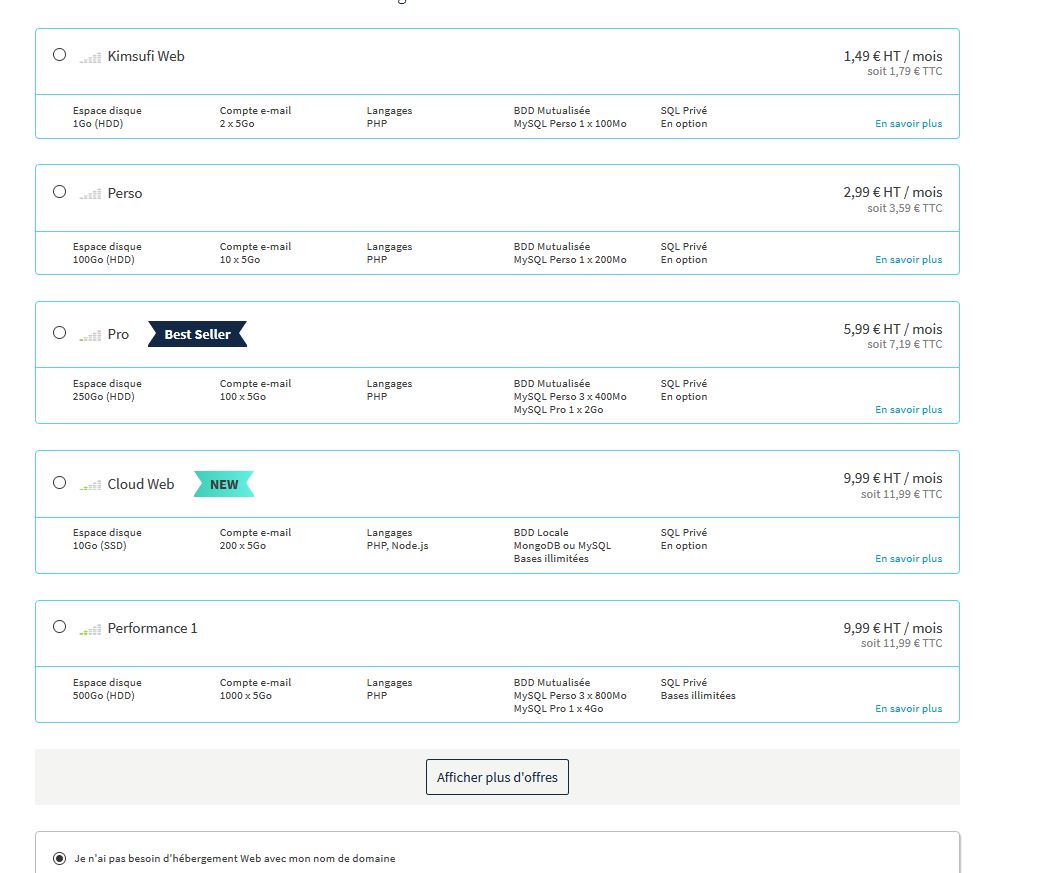Click Performance 1's 9,99 € HT / mois price
Viewport: 1056px width, 873px height.
[x=893, y=628]
